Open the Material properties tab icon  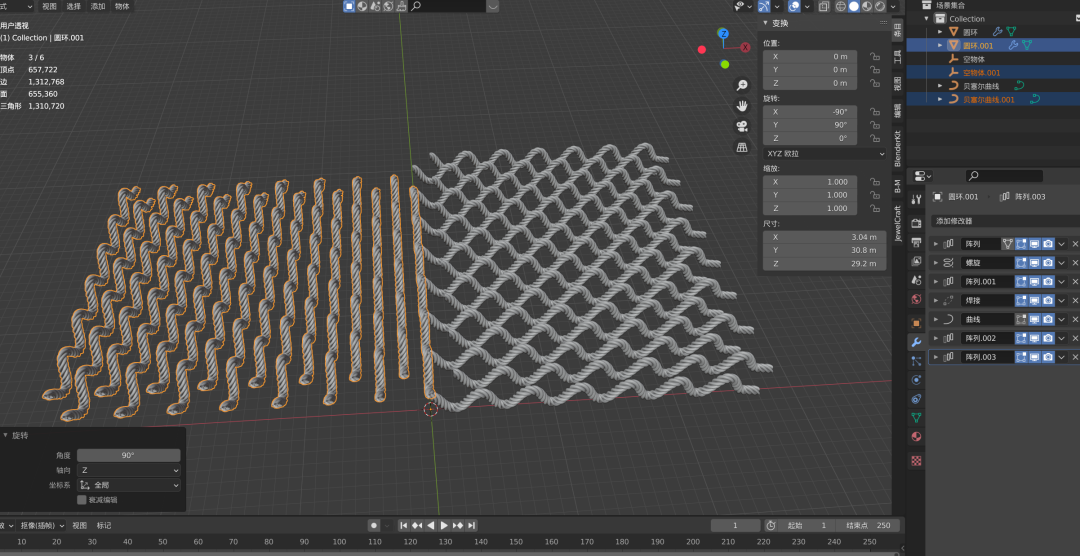[x=916, y=437]
